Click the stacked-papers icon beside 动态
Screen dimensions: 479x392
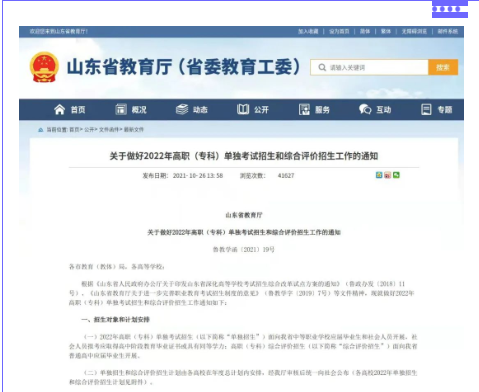[182, 109]
